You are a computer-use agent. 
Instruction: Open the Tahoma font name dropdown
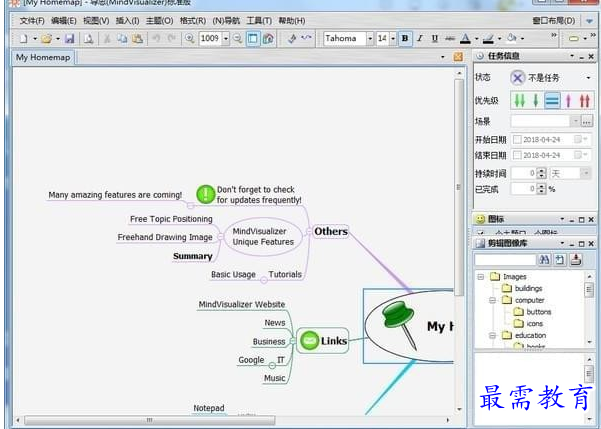[367, 39]
